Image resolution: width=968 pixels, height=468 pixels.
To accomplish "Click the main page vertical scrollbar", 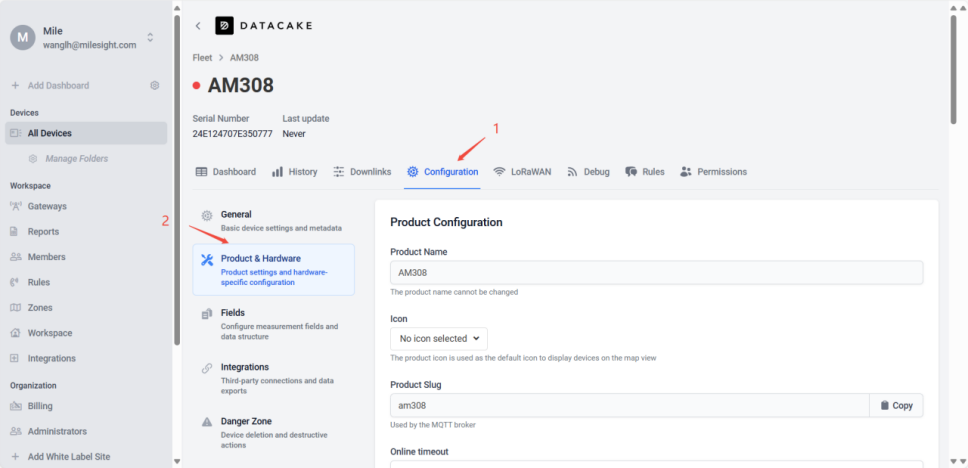I will (954, 68).
